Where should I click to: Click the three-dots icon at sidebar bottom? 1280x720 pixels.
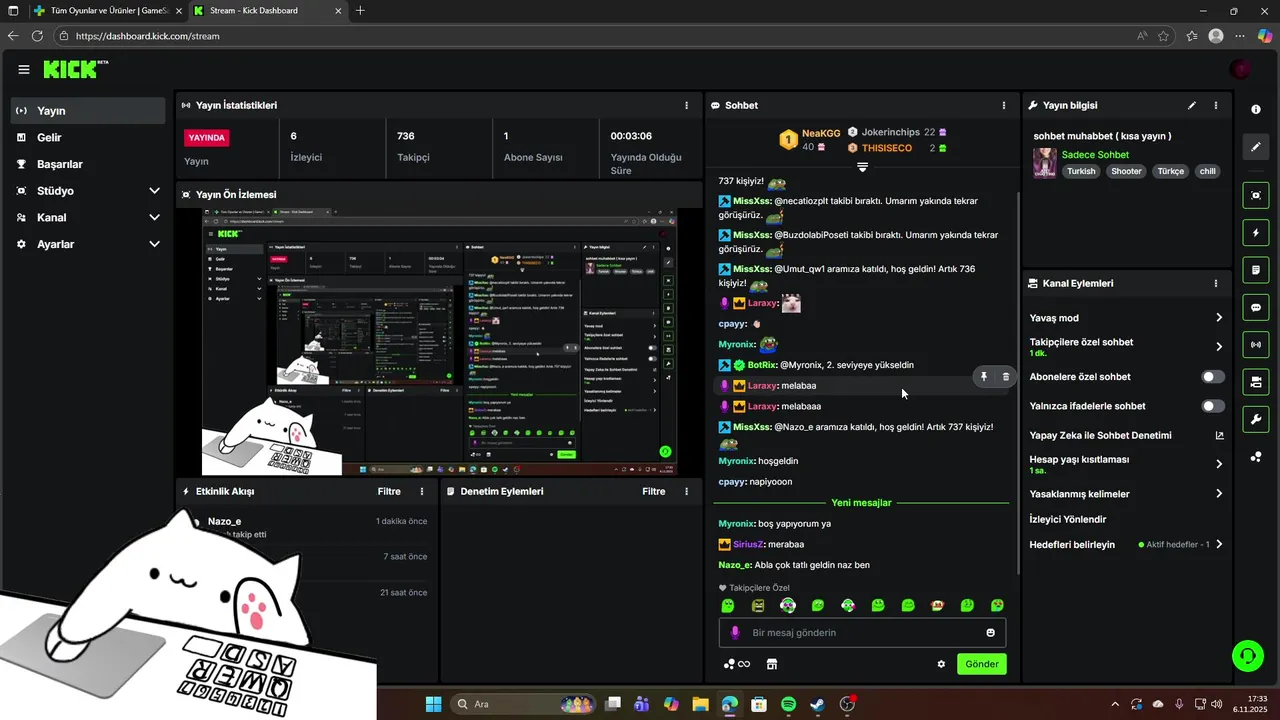coord(1256,457)
